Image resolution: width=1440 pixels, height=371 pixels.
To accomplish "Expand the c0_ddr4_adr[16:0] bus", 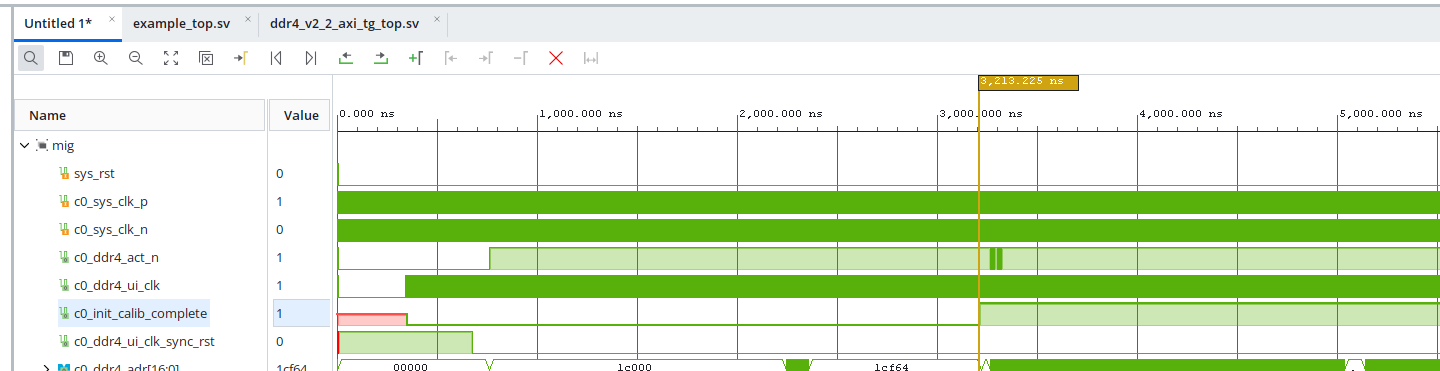I will point(46,368).
